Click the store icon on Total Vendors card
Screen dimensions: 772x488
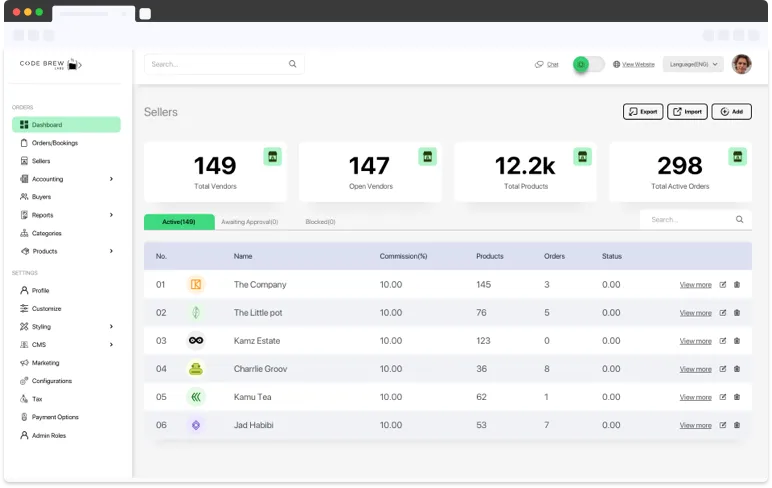(272, 156)
